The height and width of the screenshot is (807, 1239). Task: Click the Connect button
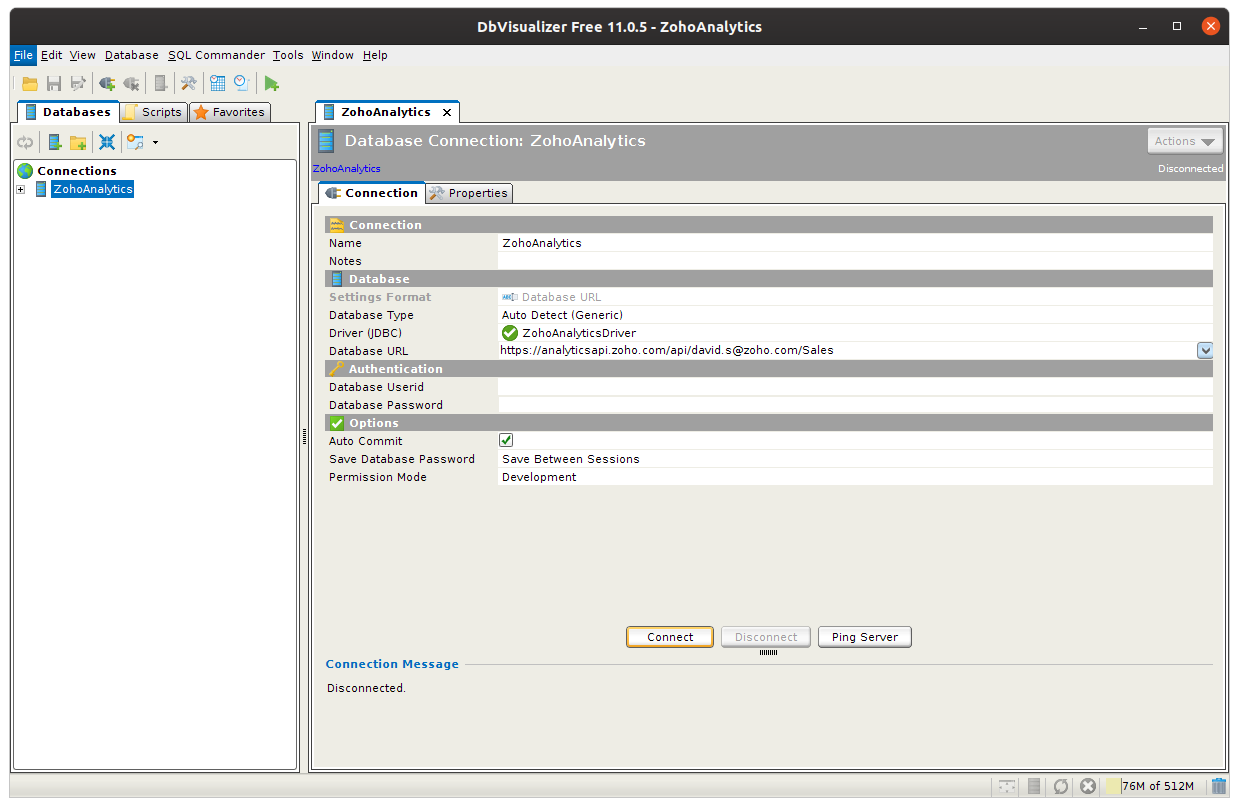[x=670, y=637]
